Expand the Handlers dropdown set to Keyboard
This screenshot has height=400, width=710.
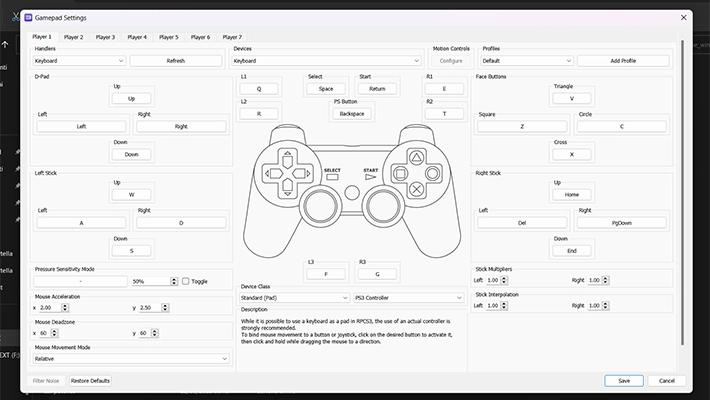(x=79, y=61)
